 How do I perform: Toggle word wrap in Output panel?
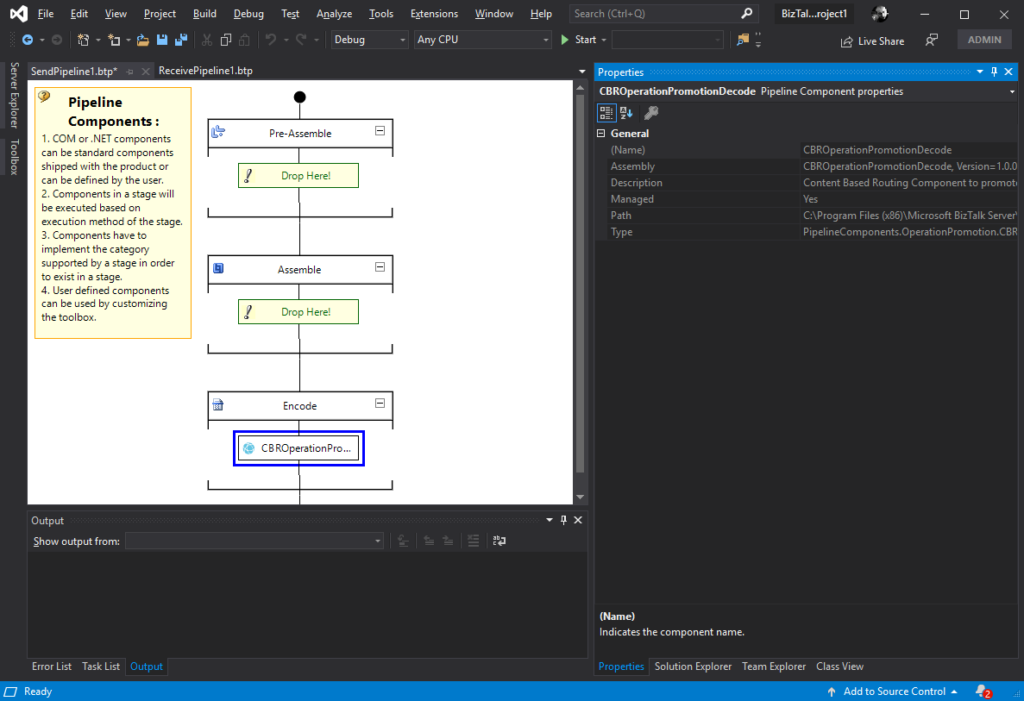498,541
